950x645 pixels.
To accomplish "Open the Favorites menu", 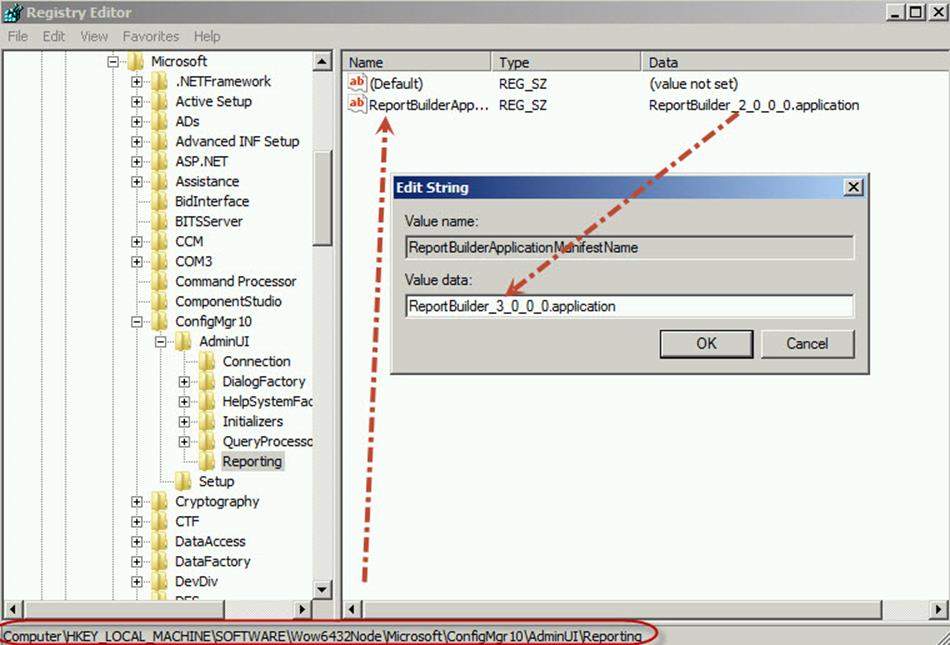I will (151, 36).
